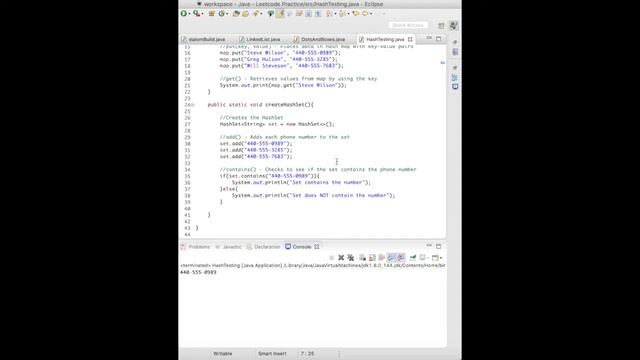Click the 7 : 25 cursor position in status bar
This screenshot has height=360, width=640.
pos(307,354)
